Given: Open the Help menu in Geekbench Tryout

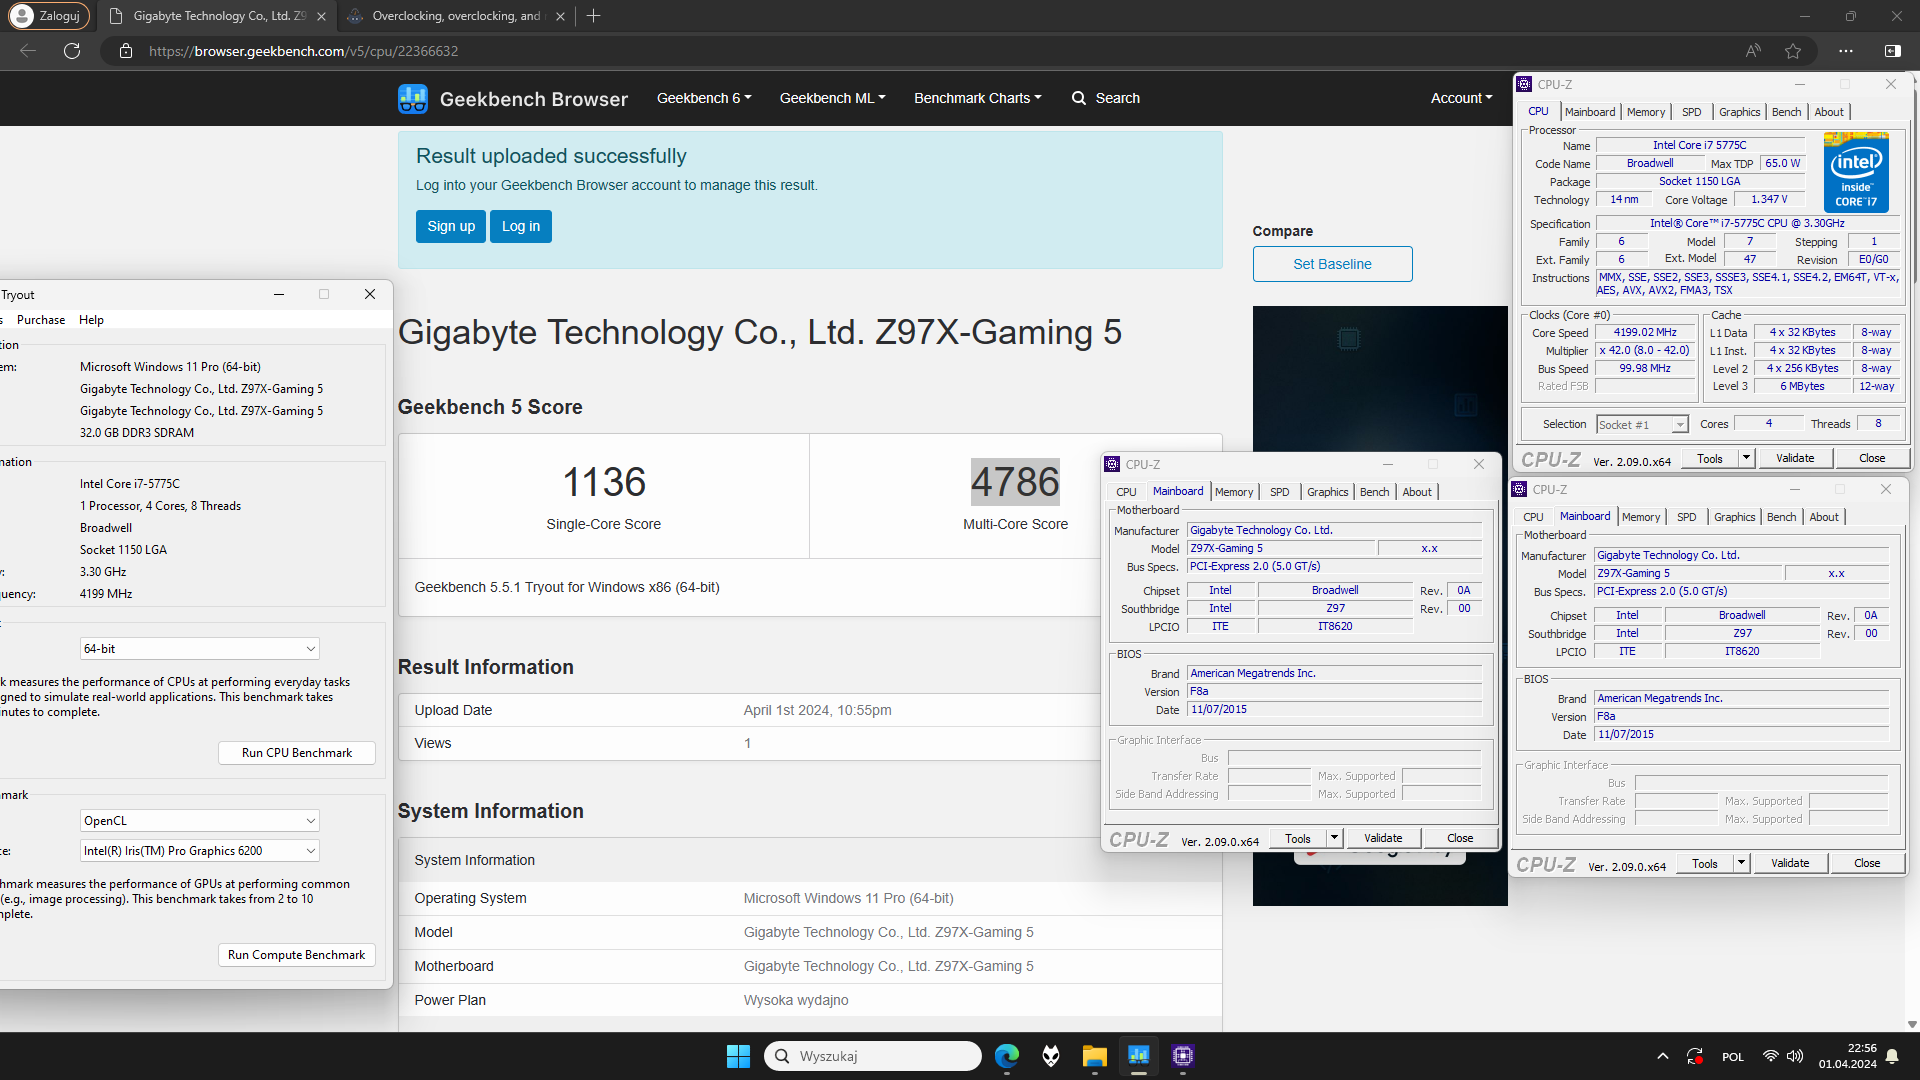Looking at the screenshot, I should 91,320.
